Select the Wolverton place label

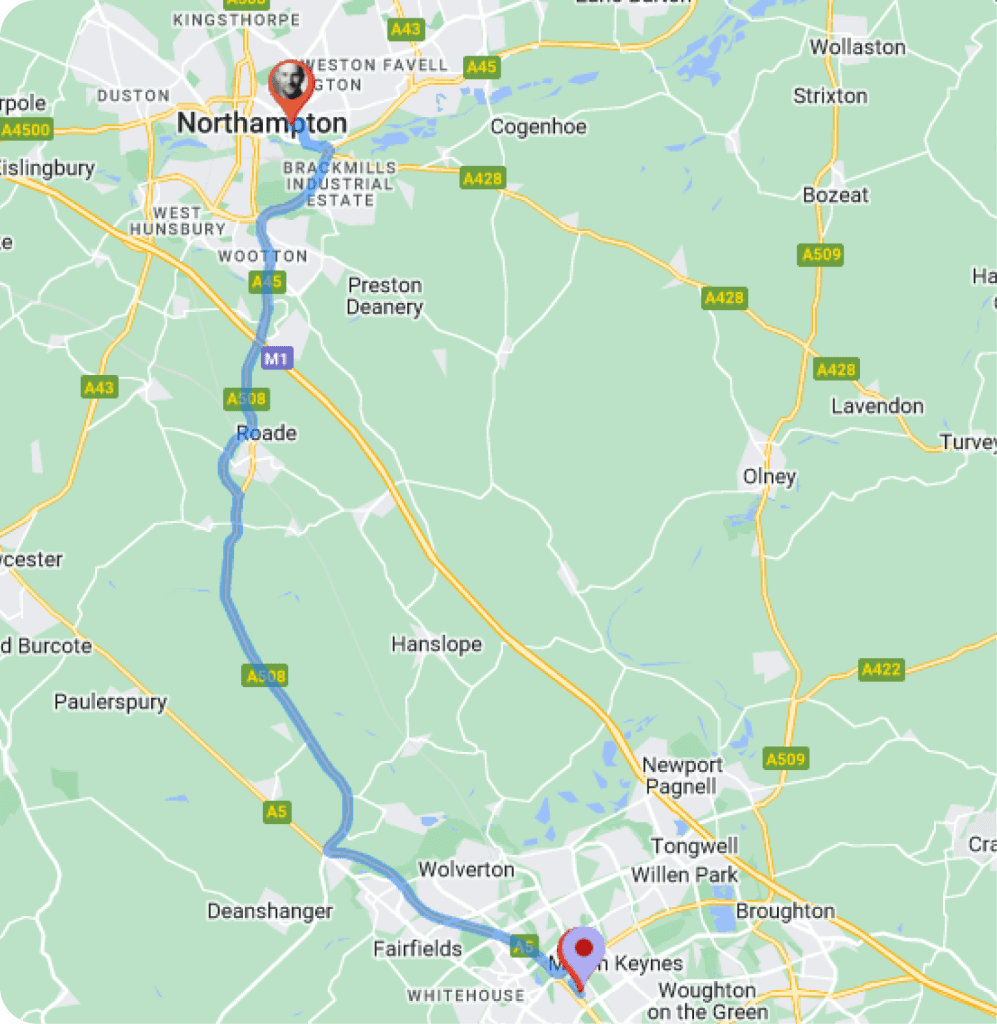coord(466,870)
